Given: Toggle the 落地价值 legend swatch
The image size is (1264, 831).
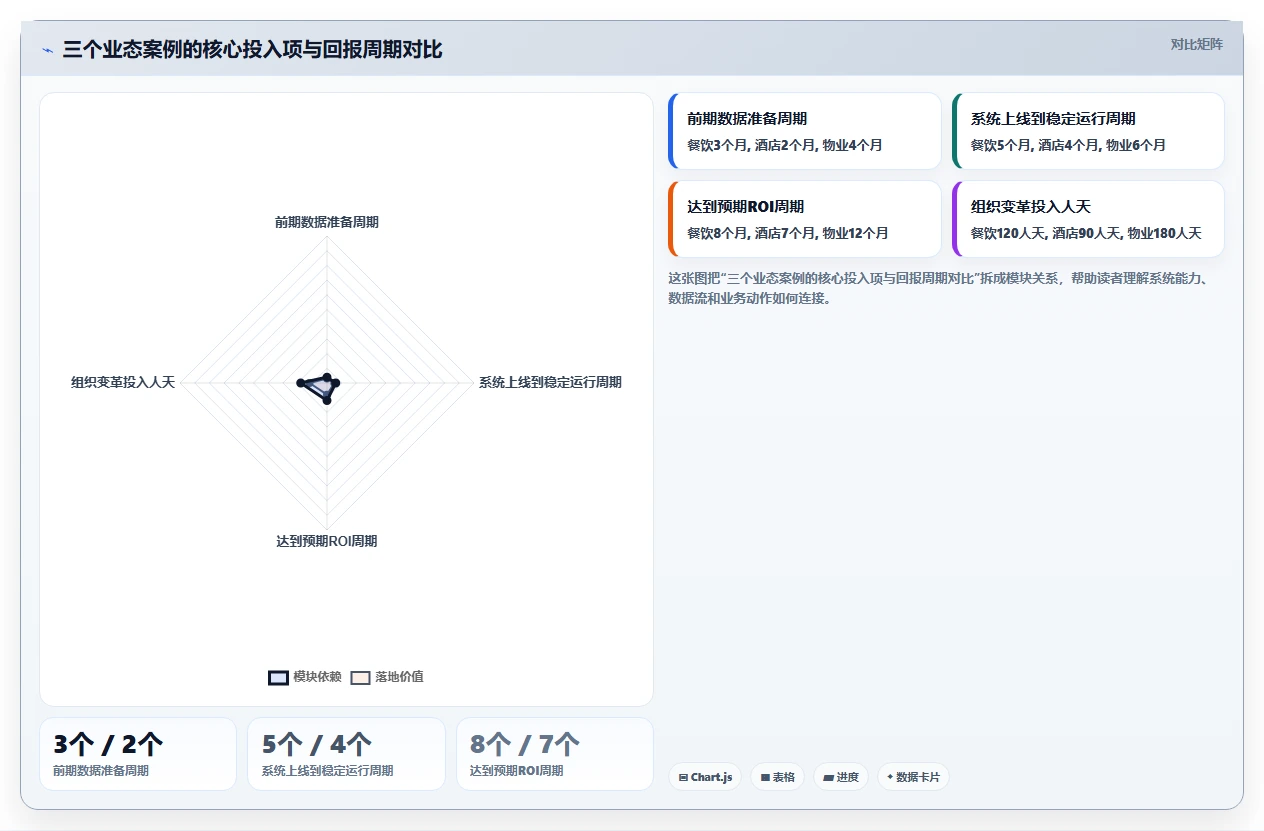Looking at the screenshot, I should point(360,677).
